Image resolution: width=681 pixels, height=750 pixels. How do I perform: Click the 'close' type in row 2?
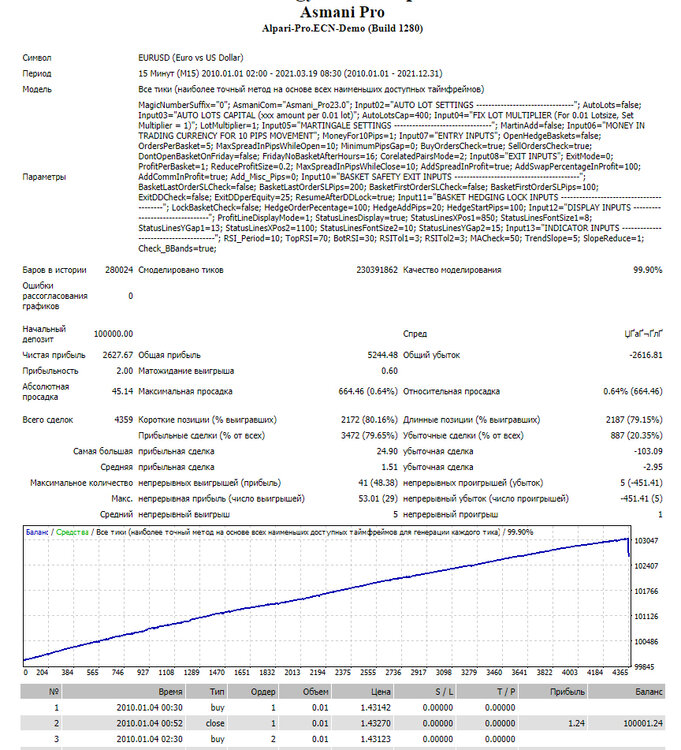[215, 723]
